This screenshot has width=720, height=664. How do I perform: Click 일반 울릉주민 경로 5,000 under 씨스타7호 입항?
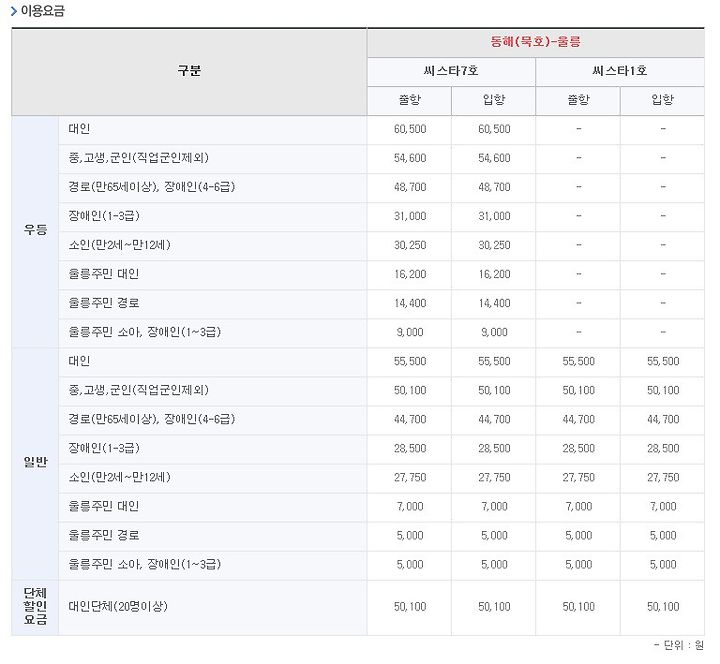(494, 535)
